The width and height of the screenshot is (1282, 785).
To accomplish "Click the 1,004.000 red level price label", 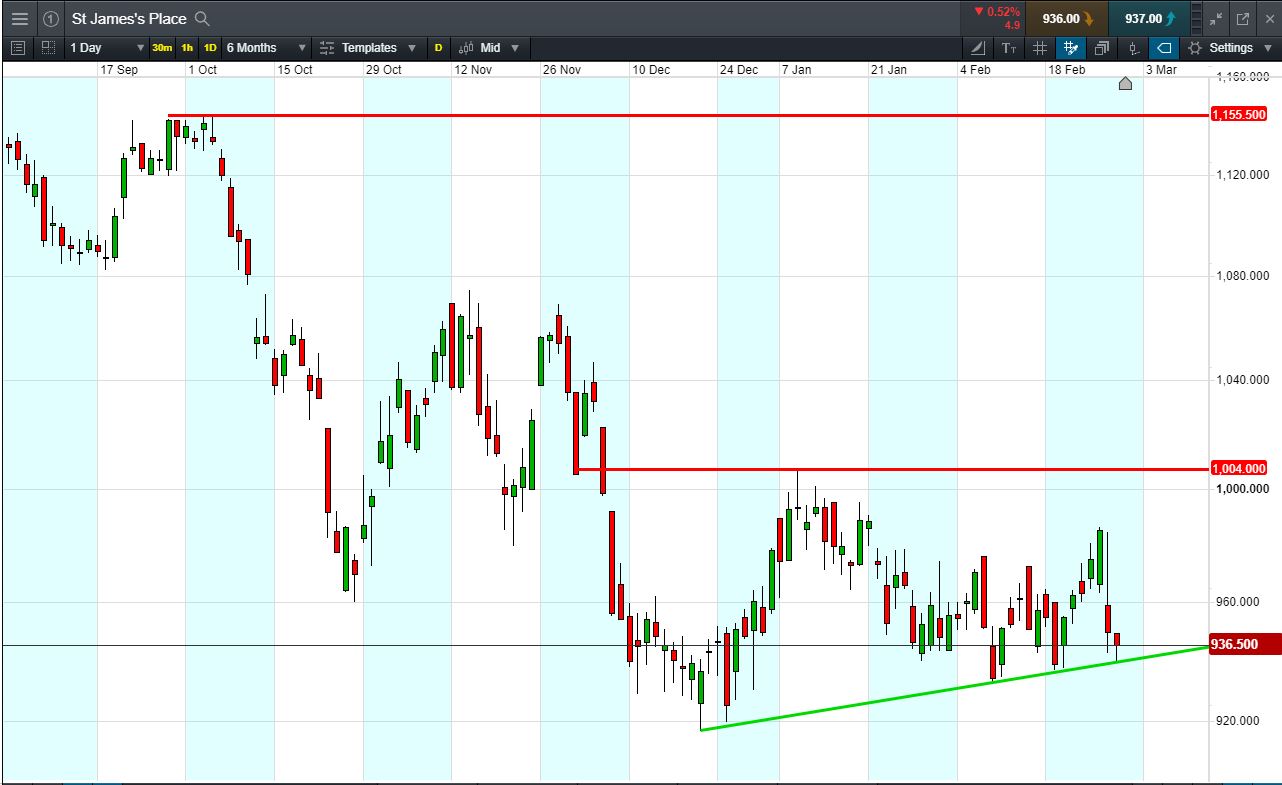I will [x=1239, y=468].
